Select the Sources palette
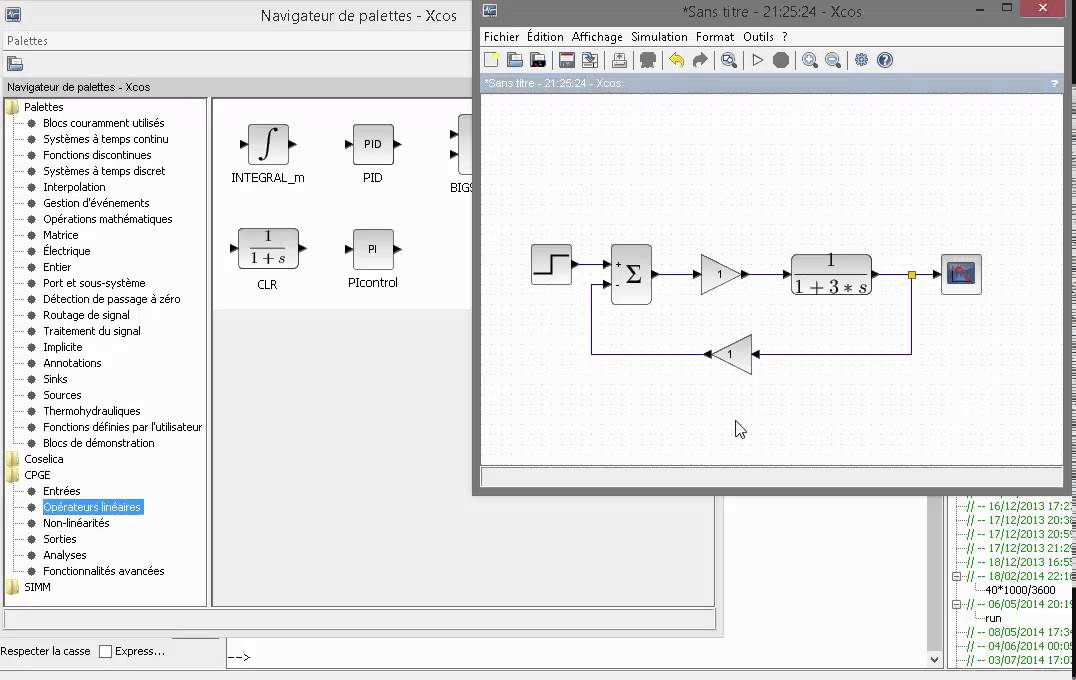 tap(62, 395)
